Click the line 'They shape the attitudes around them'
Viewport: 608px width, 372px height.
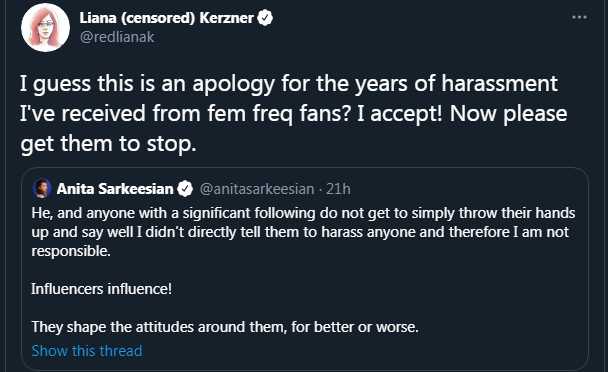[x=225, y=327]
